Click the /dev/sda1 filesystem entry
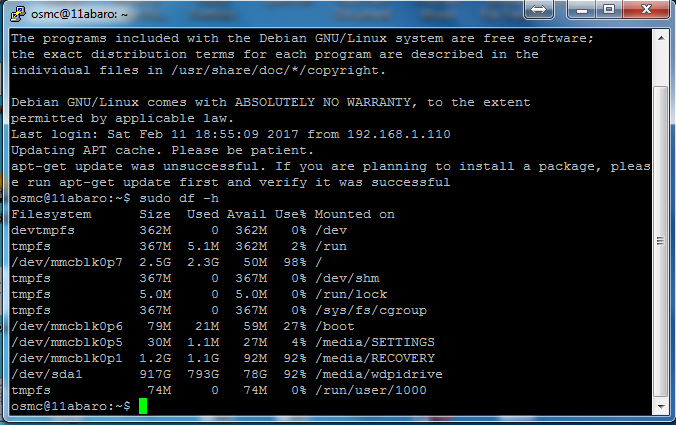This screenshot has width=676, height=425. pyautogui.click(x=47, y=374)
